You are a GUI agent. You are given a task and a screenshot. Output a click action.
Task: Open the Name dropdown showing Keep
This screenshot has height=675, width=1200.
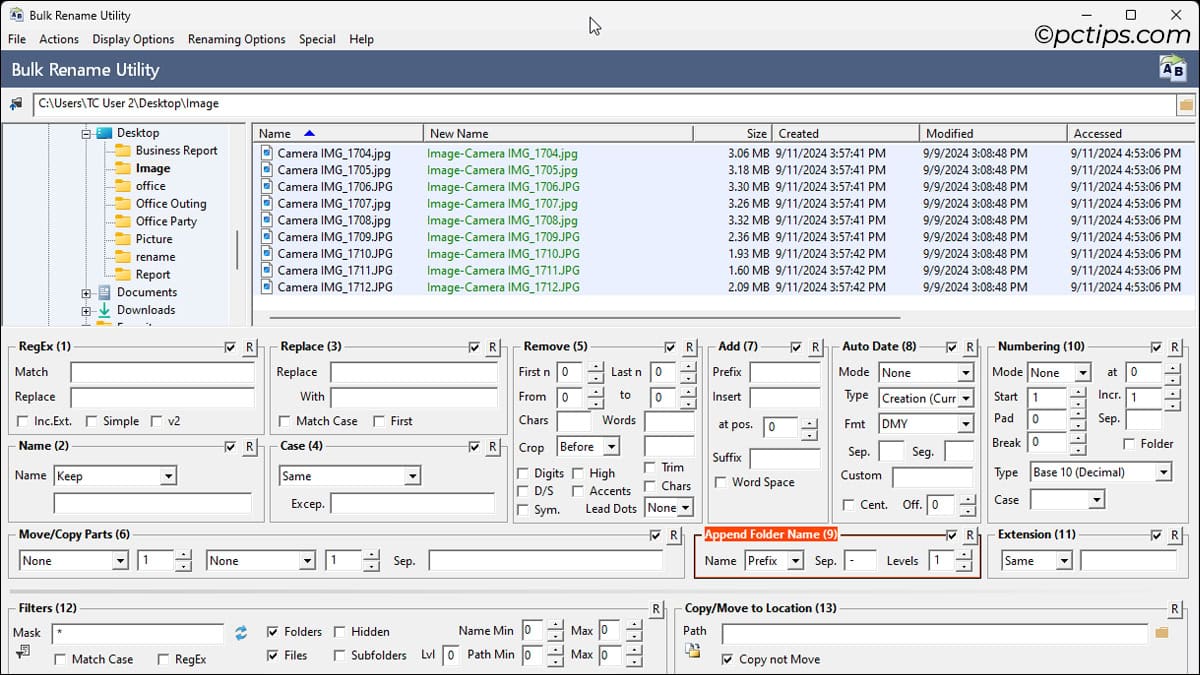115,476
